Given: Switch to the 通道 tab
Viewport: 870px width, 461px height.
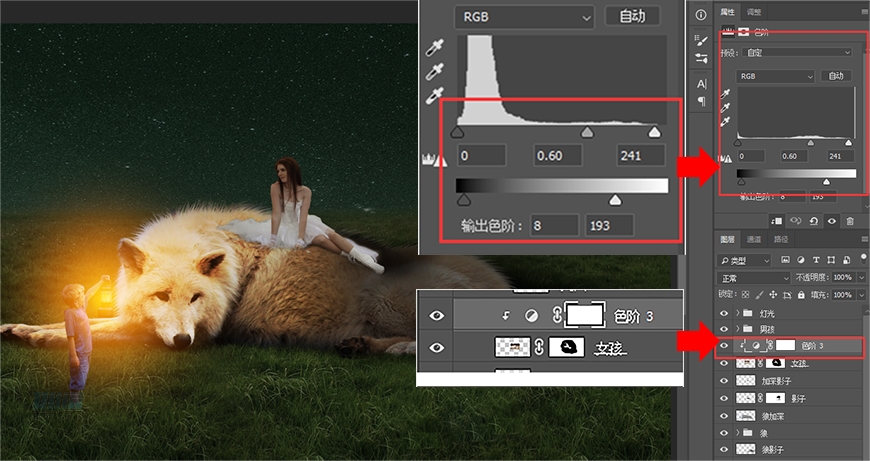Looking at the screenshot, I should pyautogui.click(x=754, y=239).
